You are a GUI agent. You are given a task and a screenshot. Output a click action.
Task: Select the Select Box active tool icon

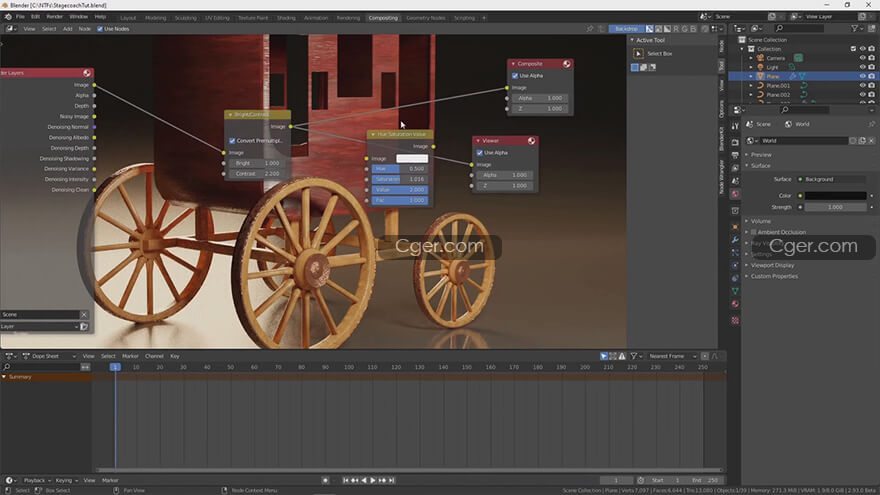[x=638, y=53]
